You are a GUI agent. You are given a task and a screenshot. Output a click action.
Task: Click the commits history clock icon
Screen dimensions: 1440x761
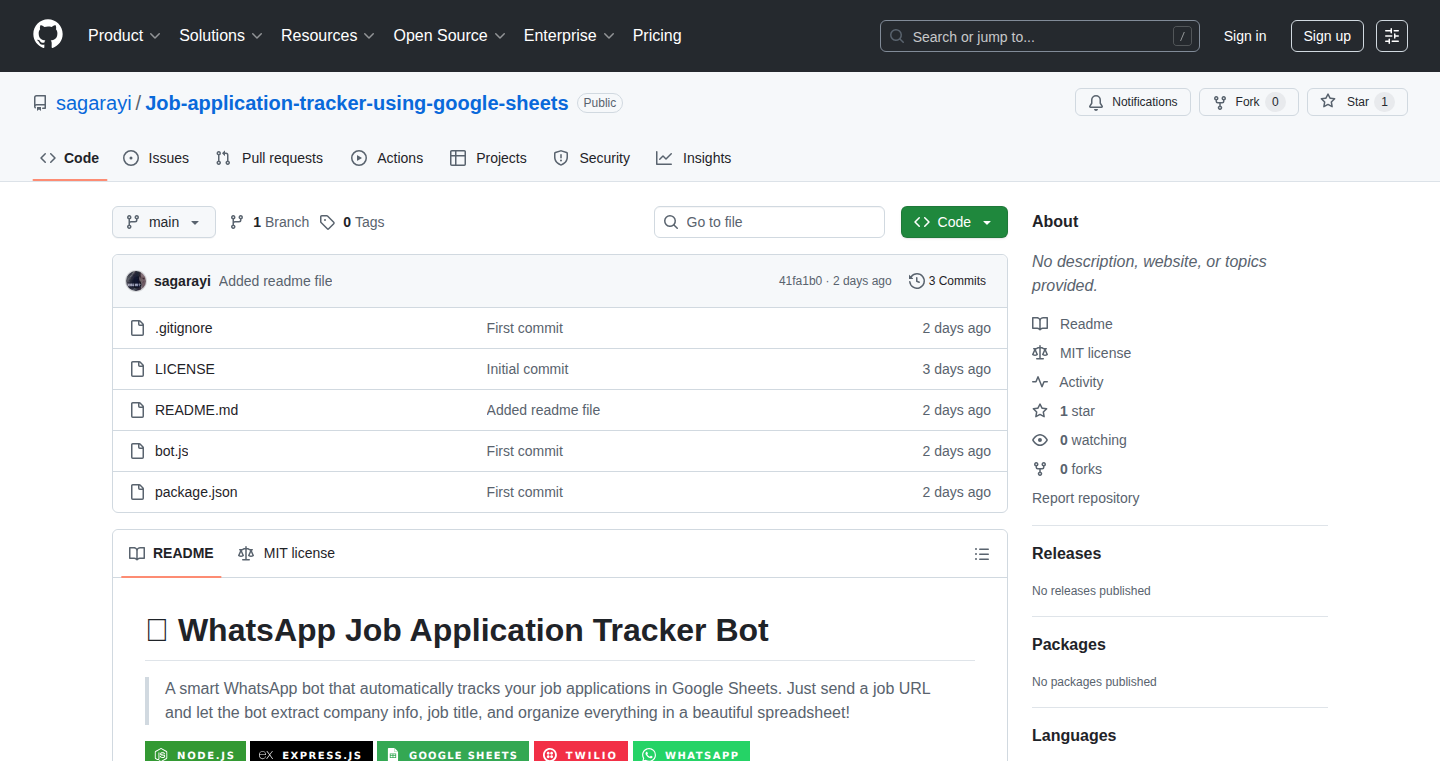(916, 281)
